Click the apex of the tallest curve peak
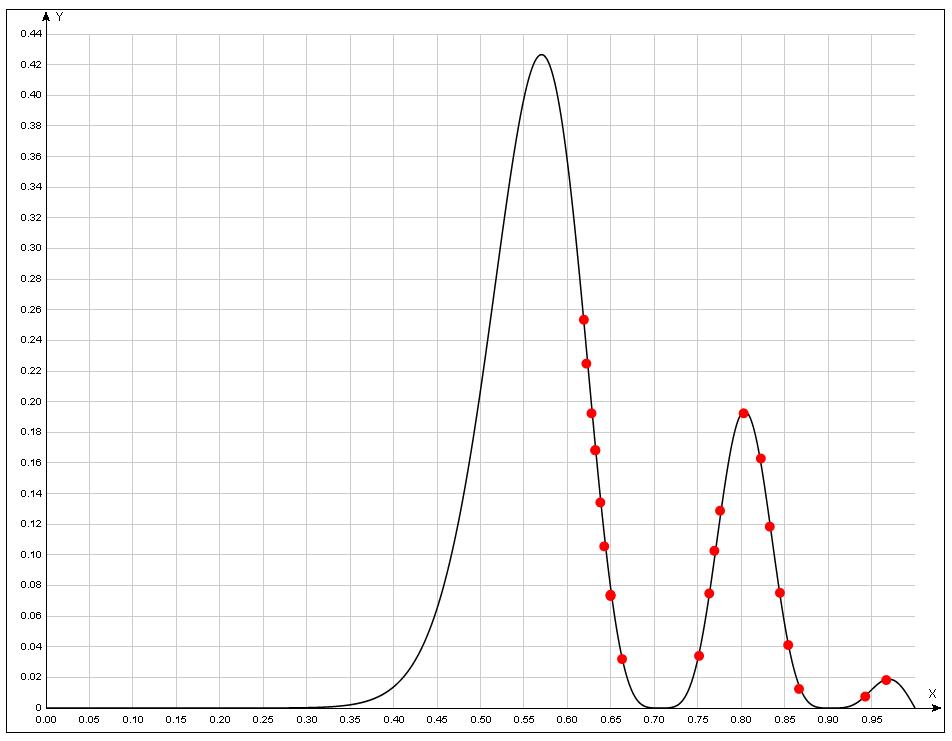This screenshot has height=741, width=952. pyautogui.click(x=541, y=55)
